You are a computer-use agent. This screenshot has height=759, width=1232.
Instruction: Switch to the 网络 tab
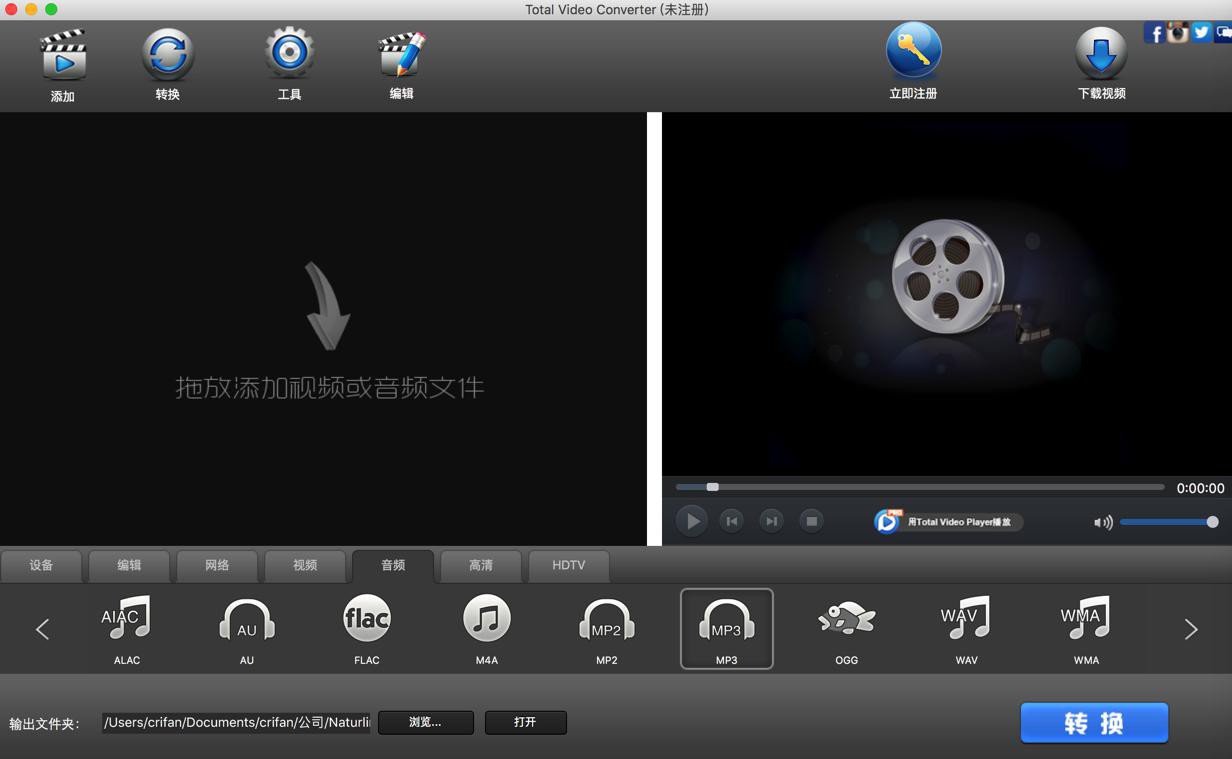coord(217,566)
